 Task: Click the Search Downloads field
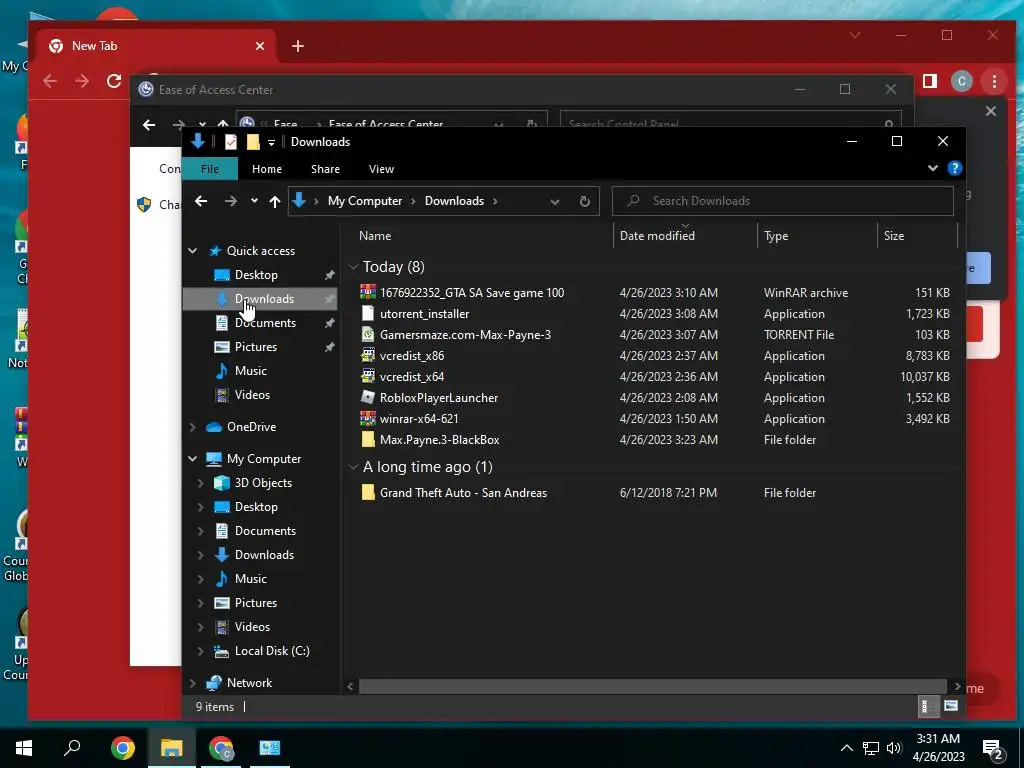pos(782,201)
